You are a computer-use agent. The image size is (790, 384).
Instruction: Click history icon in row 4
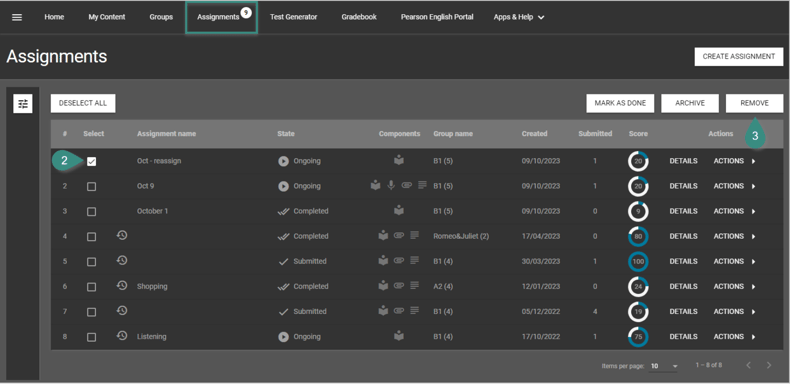[x=122, y=235]
